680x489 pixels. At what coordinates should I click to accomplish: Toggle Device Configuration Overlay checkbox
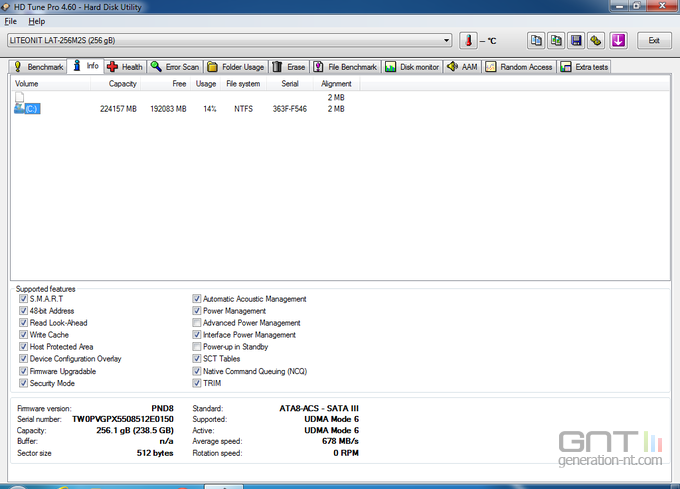pyautogui.click(x=23, y=359)
